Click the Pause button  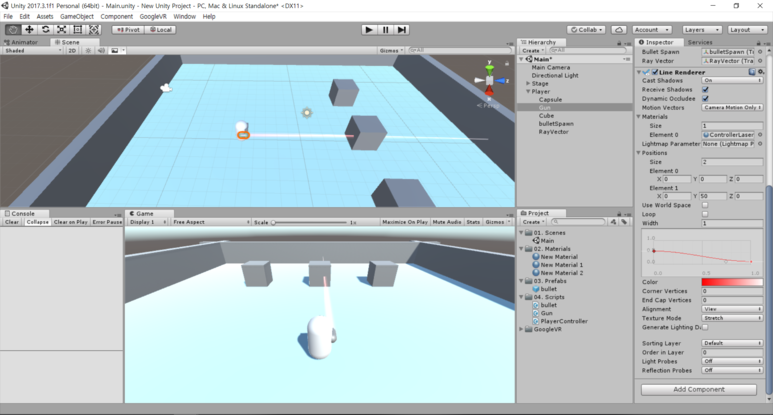(x=385, y=30)
